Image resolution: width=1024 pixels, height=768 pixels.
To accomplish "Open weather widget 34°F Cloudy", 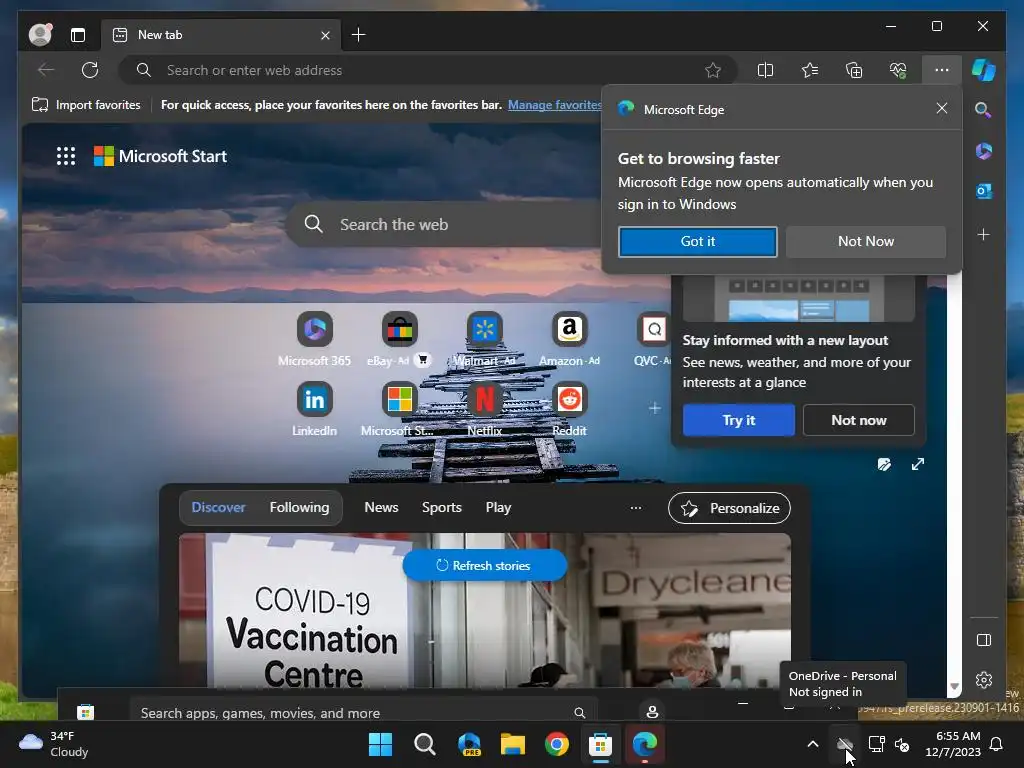I will tap(54, 744).
